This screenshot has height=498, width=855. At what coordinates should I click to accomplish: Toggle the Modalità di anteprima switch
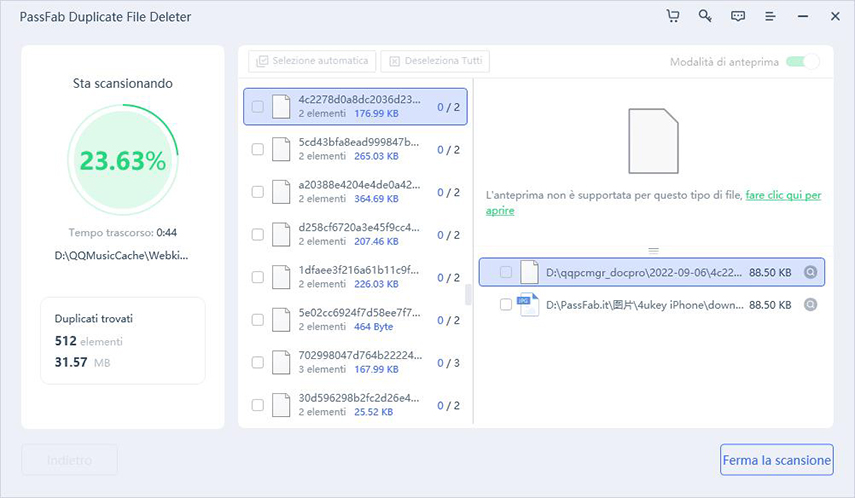pos(802,62)
